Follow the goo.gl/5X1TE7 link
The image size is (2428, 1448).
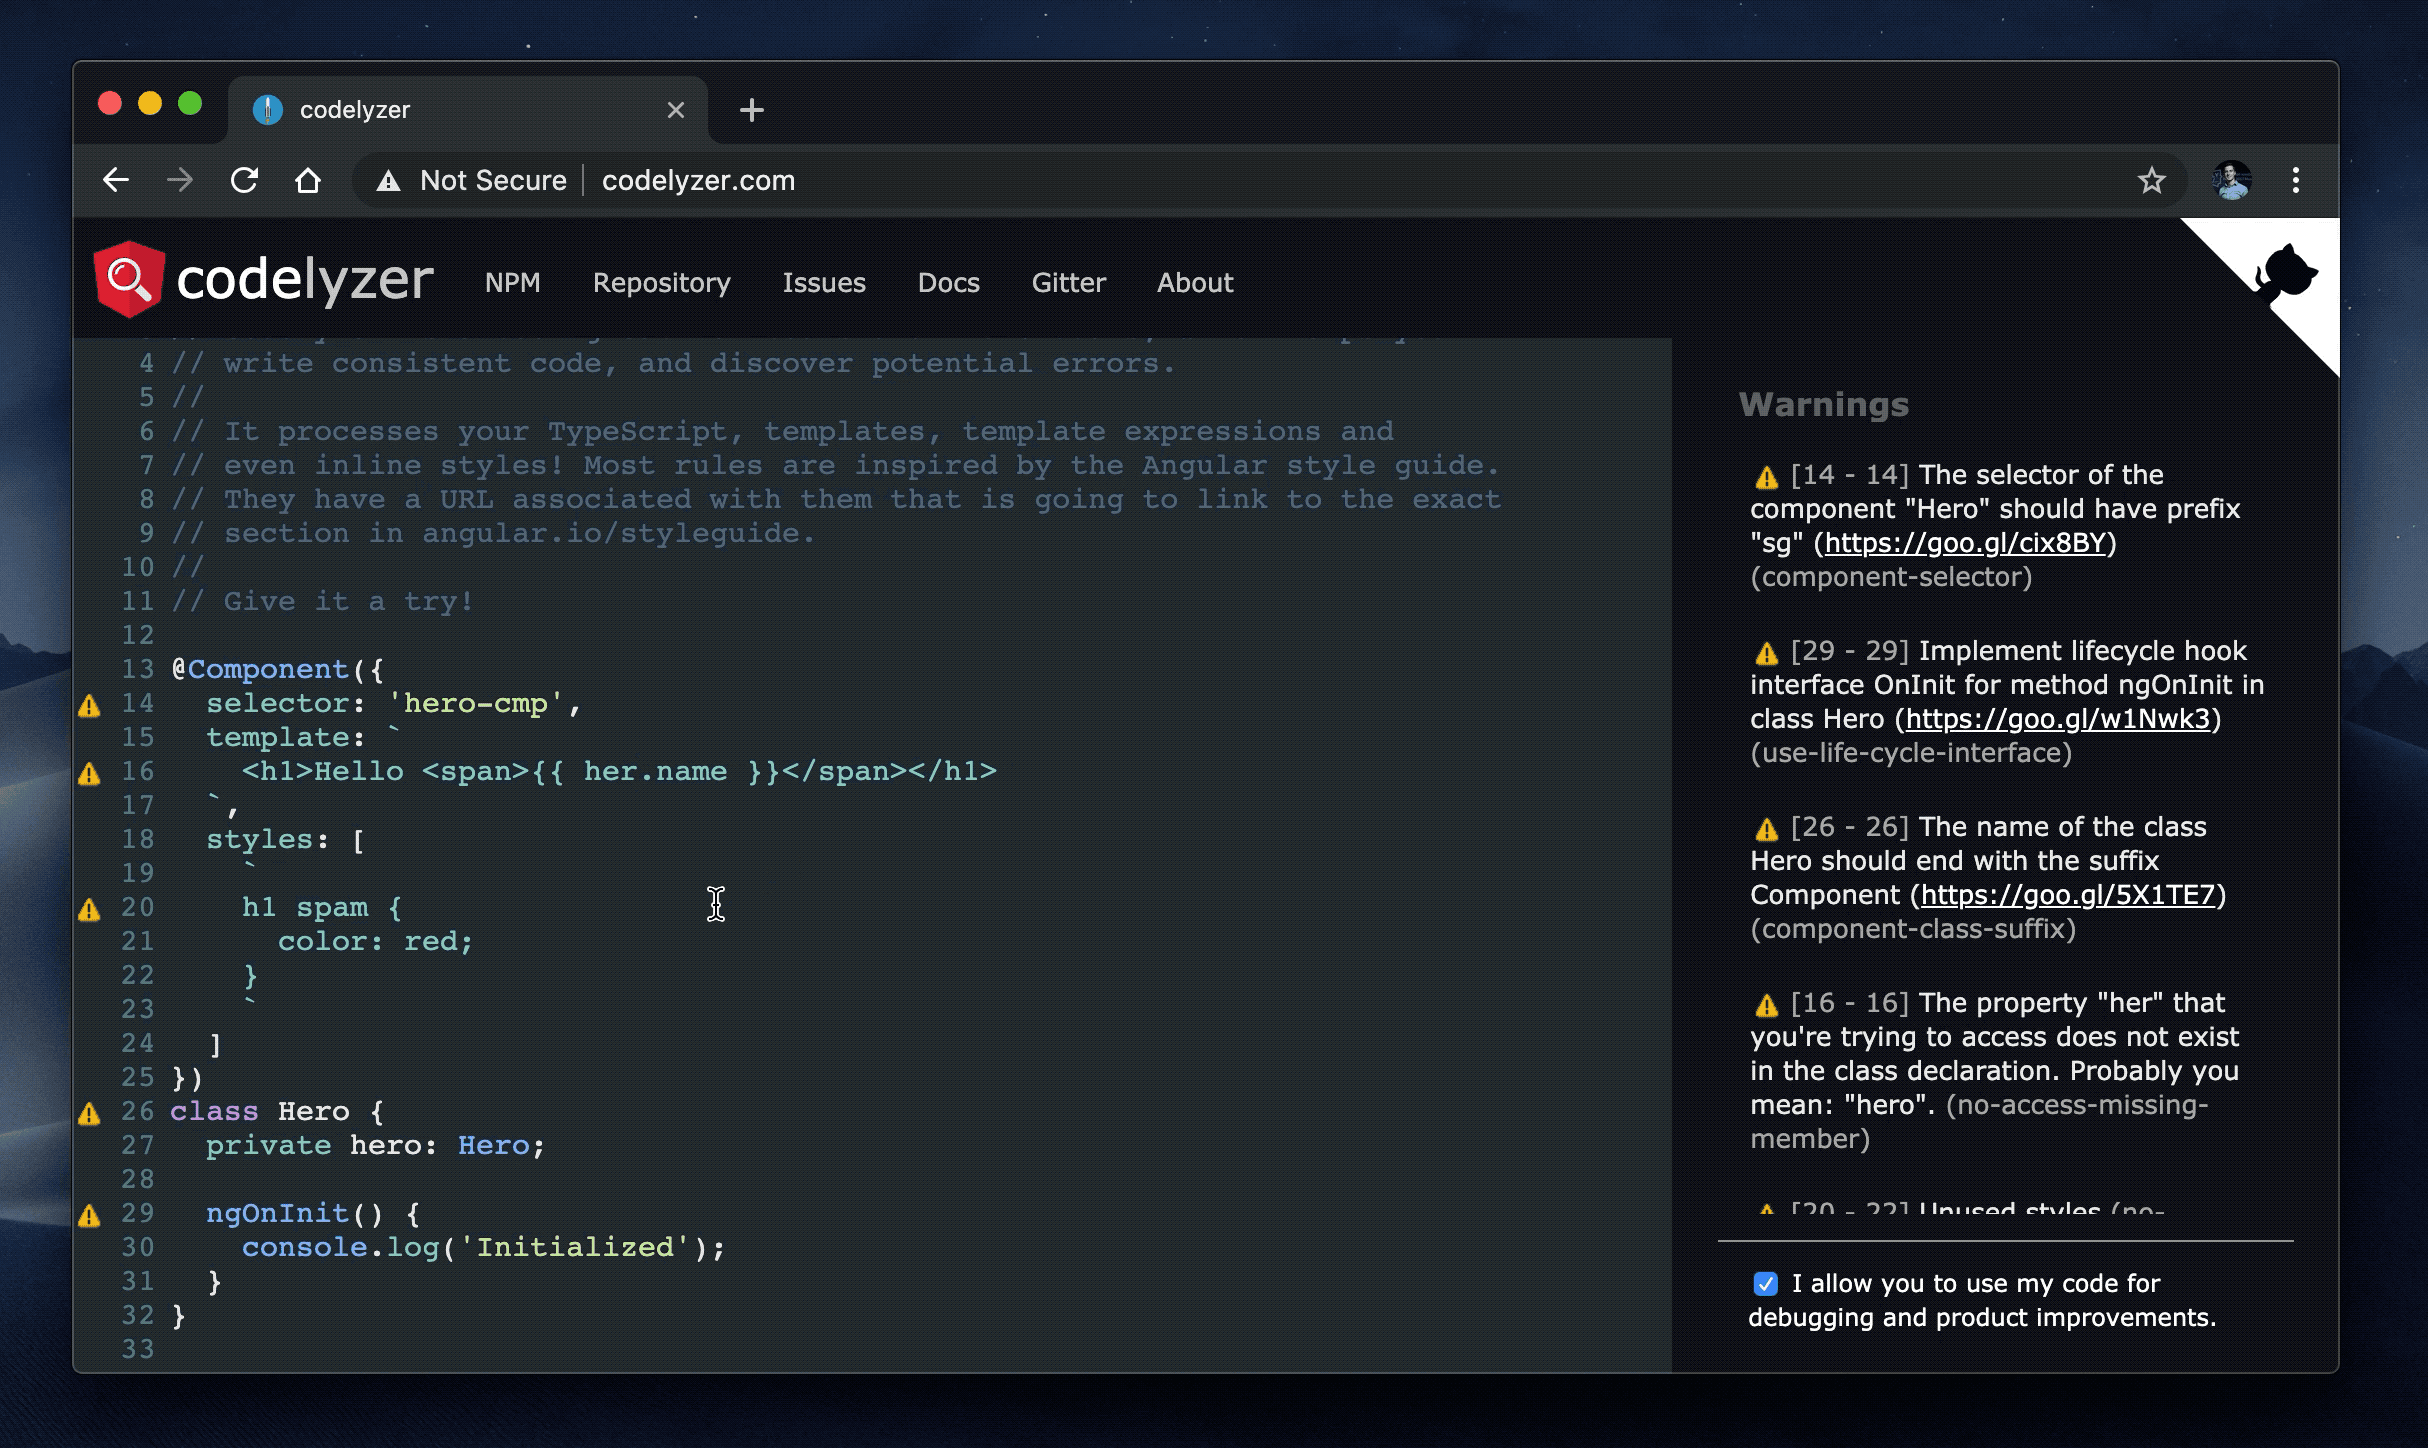pos(2067,895)
